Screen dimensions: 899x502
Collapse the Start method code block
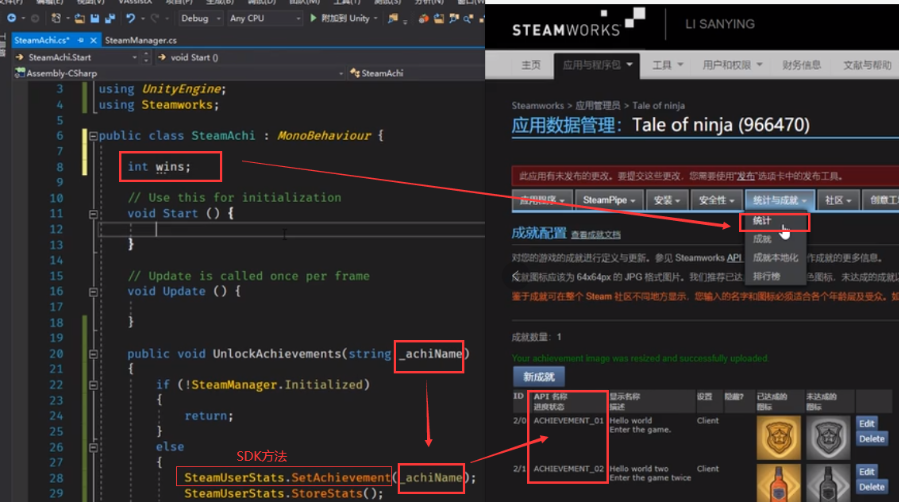(x=93, y=214)
